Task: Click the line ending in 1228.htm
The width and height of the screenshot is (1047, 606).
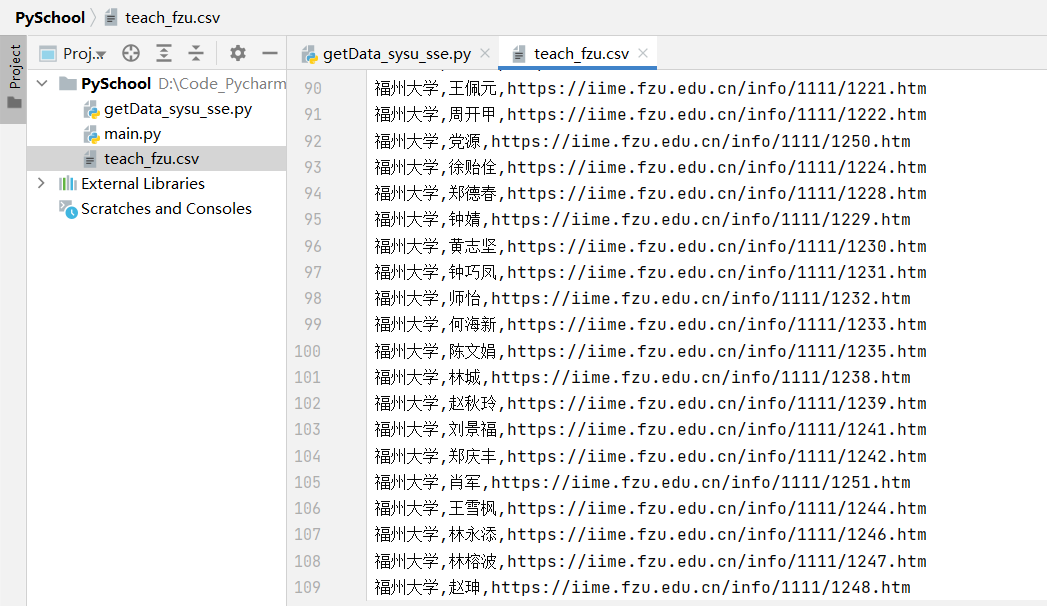Action: [650, 194]
